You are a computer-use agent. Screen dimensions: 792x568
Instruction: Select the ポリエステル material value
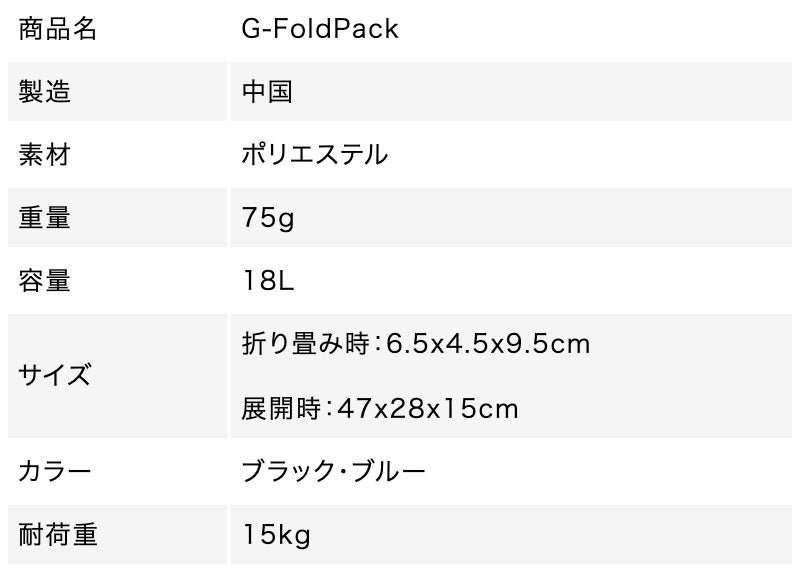coord(315,155)
